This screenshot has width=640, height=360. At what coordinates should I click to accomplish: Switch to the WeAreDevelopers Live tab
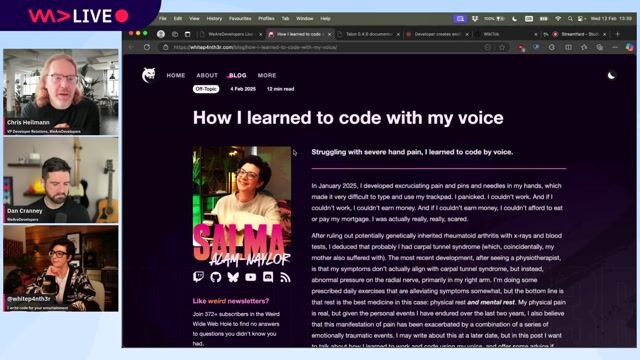(231, 34)
